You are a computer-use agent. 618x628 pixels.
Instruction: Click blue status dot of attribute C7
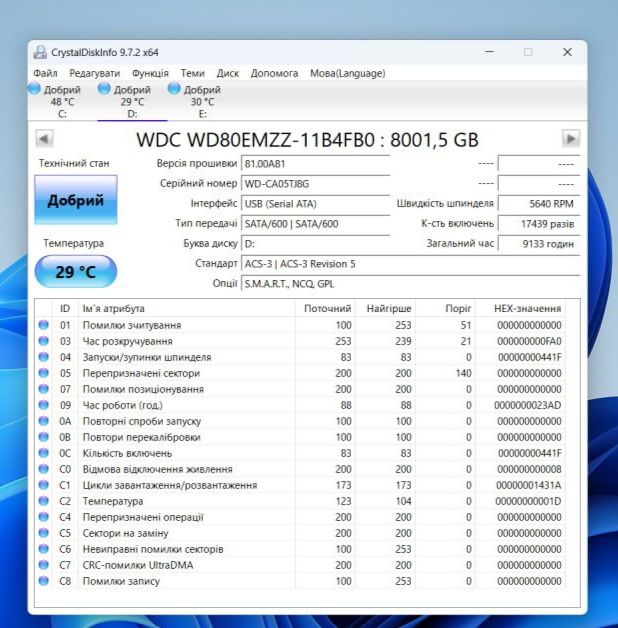coord(44,565)
